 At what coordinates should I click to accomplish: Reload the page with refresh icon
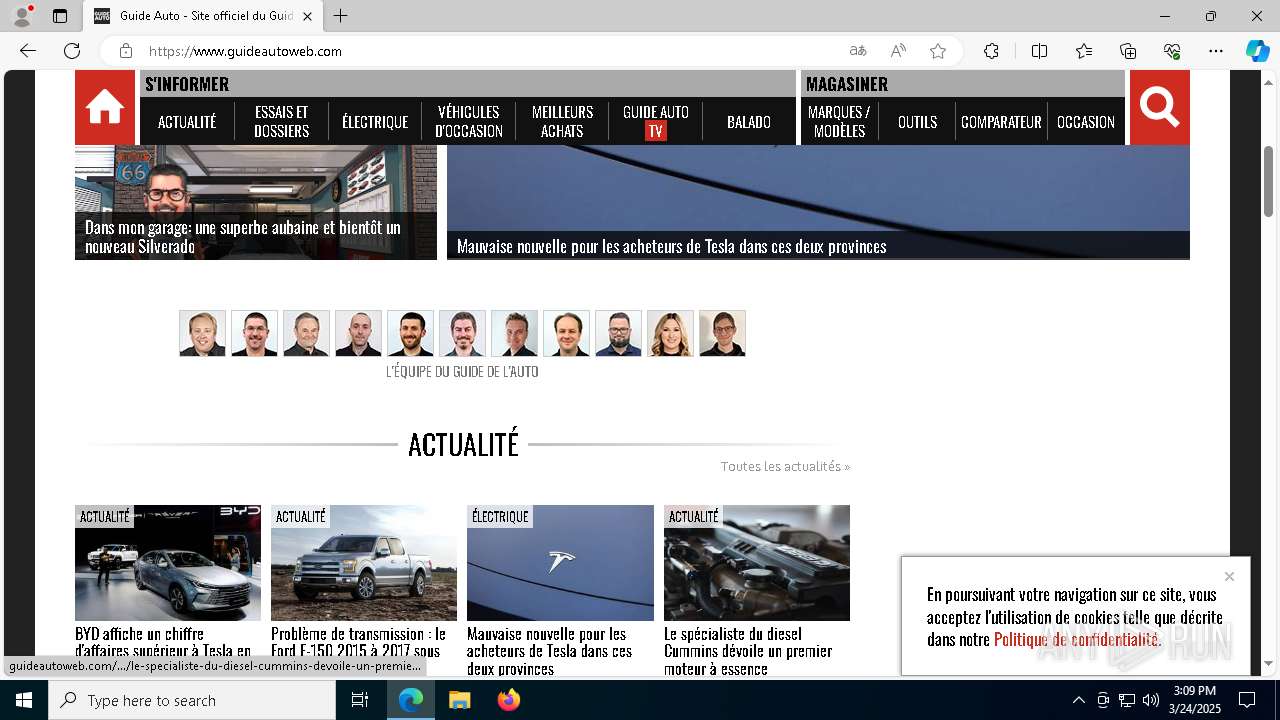[x=72, y=51]
